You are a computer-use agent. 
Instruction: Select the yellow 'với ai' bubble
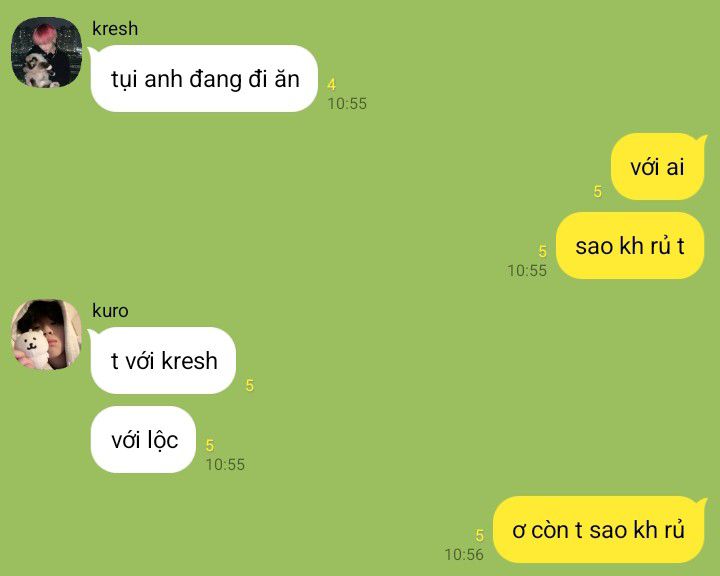pyautogui.click(x=658, y=166)
